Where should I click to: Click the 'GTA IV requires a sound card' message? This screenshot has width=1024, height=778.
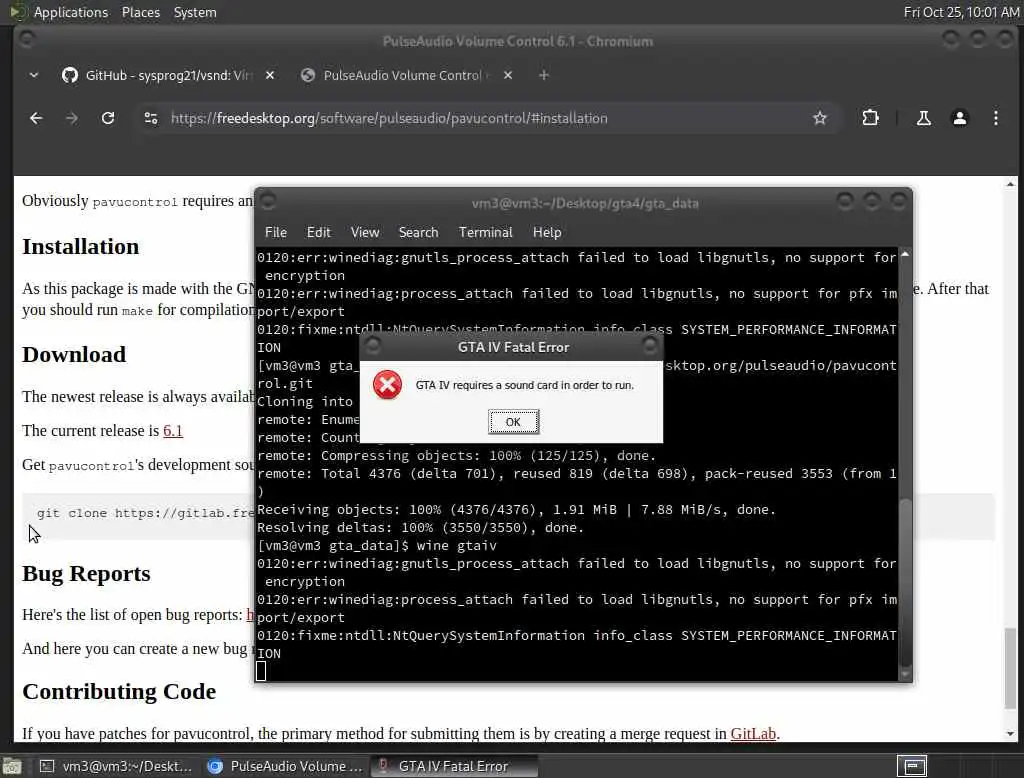tap(524, 385)
